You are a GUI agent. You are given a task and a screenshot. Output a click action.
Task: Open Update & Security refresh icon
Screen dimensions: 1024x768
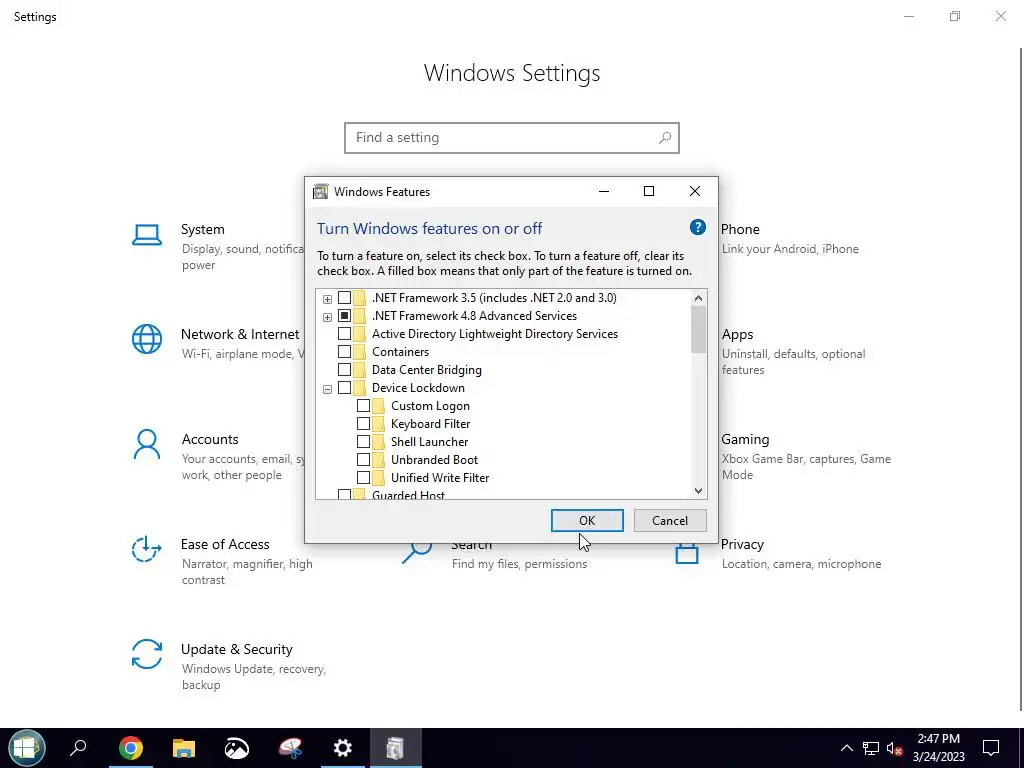point(147,654)
